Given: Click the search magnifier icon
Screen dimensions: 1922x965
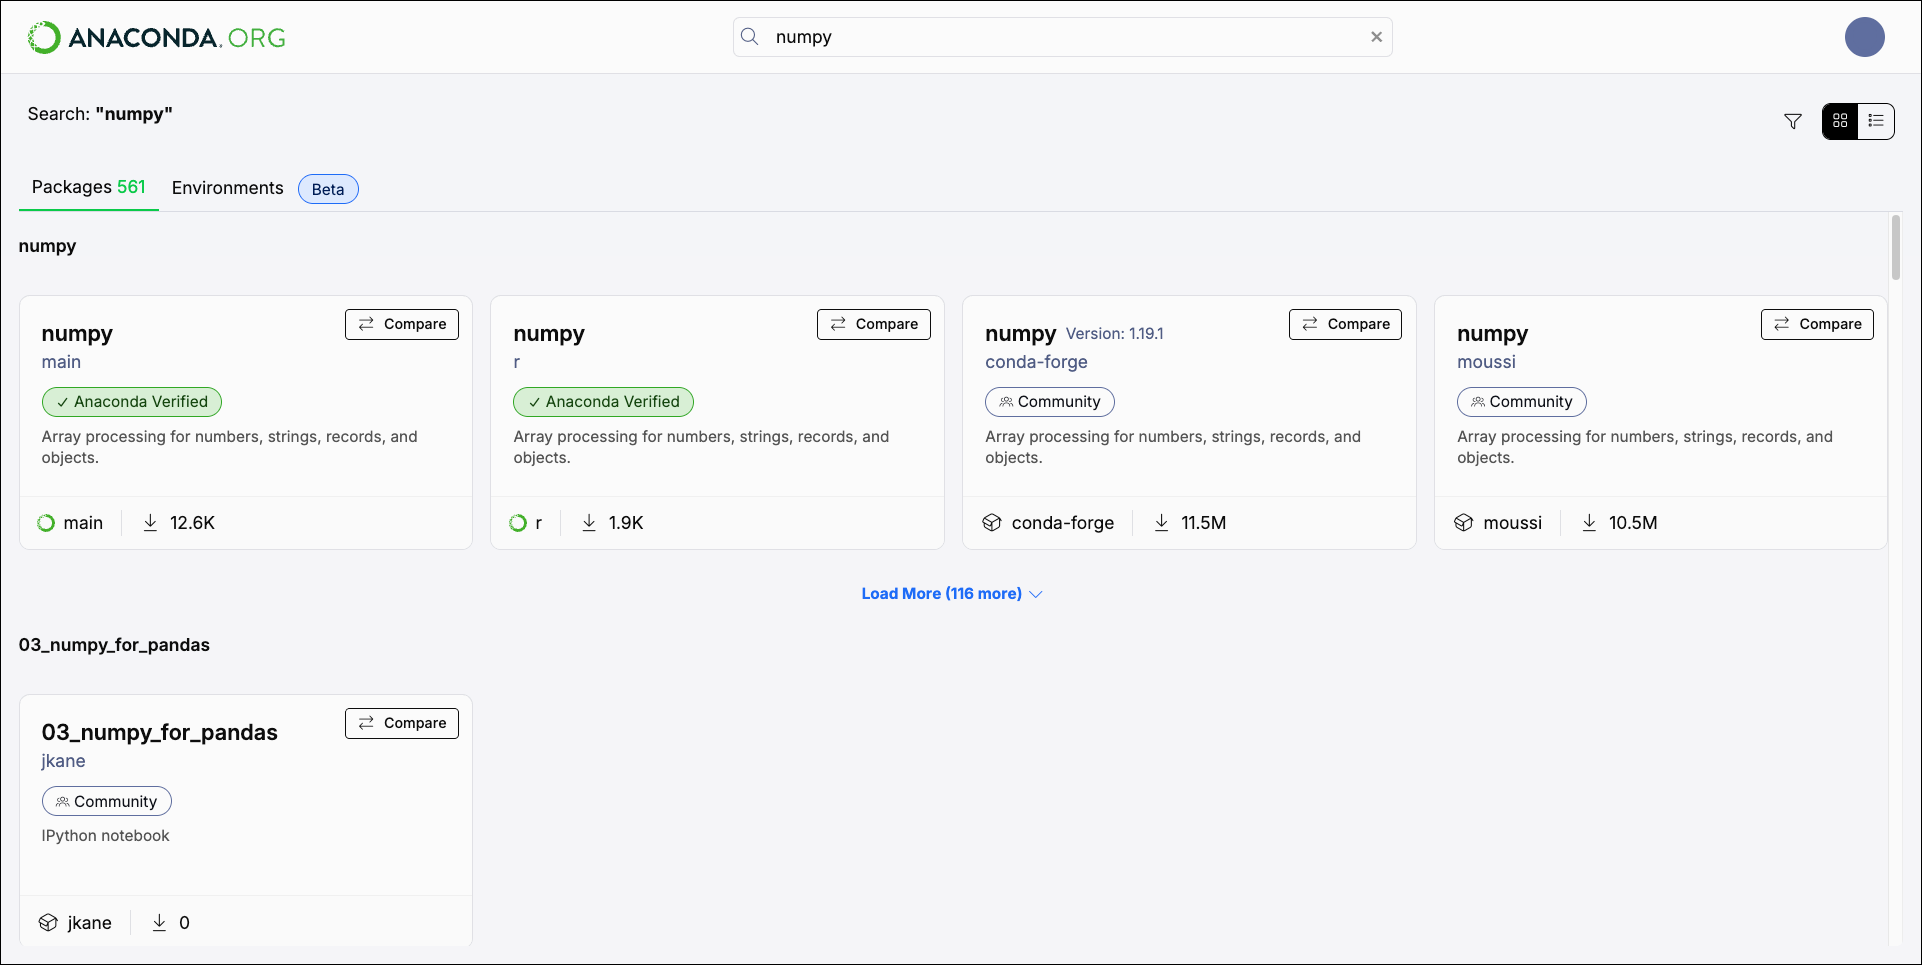Looking at the screenshot, I should (750, 37).
